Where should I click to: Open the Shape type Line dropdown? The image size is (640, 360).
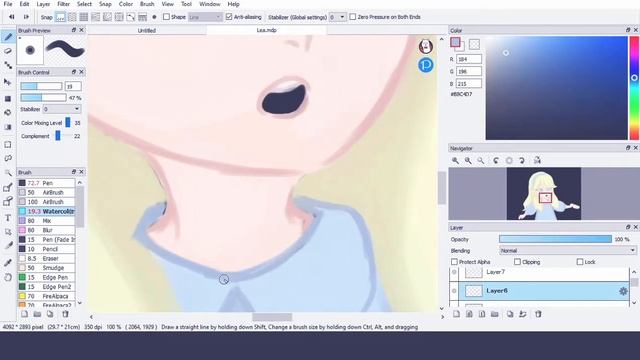click(x=205, y=17)
